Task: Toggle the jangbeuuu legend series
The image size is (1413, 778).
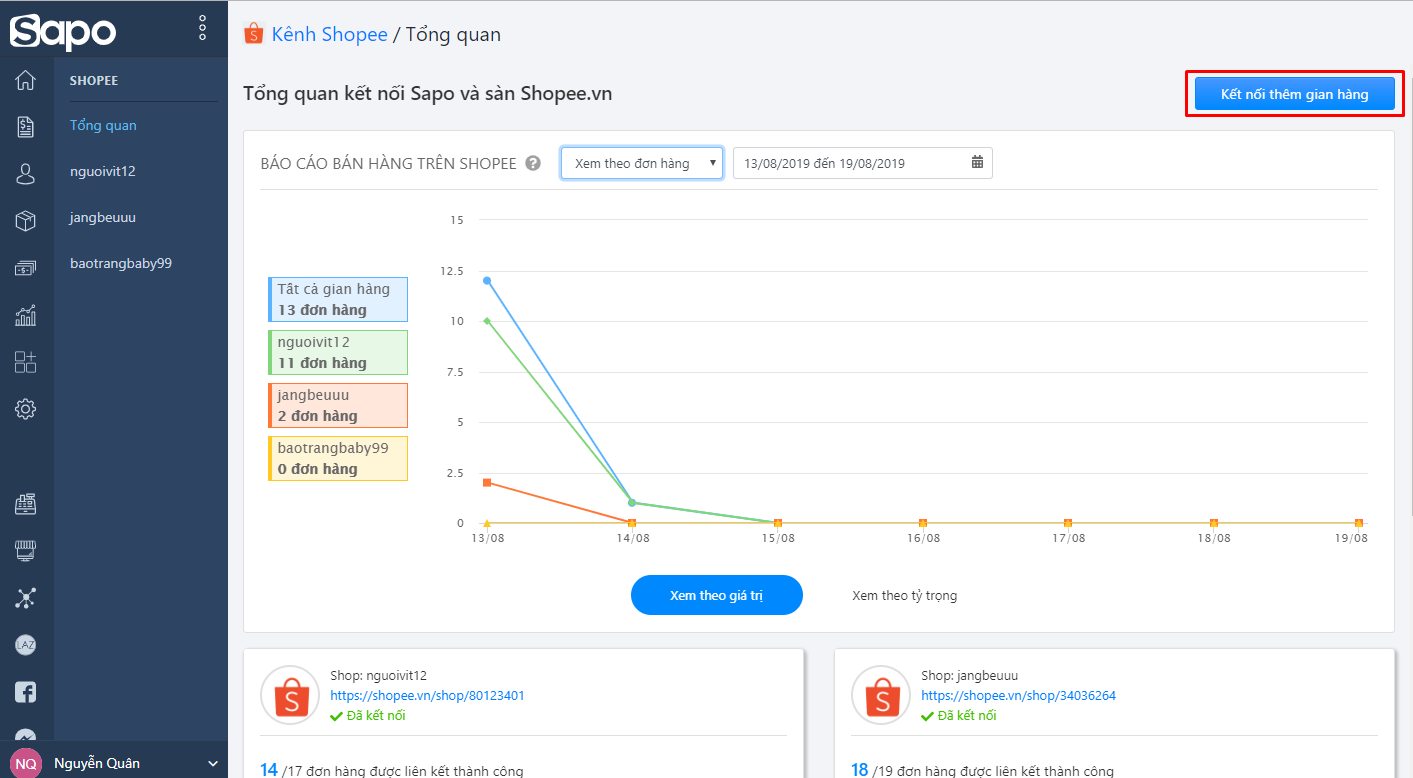Action: [338, 406]
